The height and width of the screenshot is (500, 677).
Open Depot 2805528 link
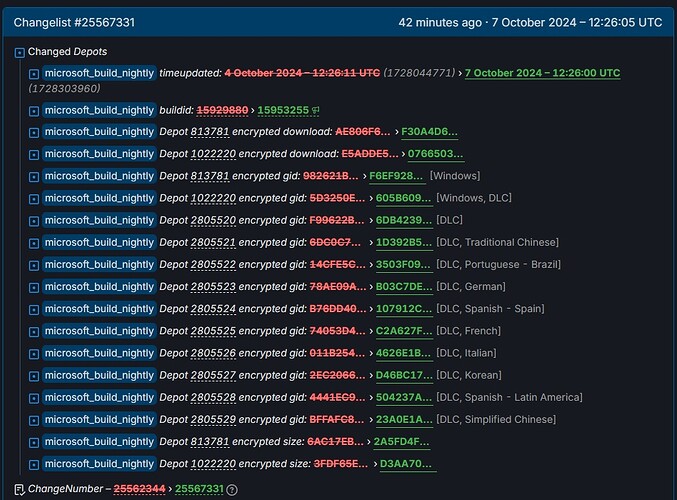213,398
